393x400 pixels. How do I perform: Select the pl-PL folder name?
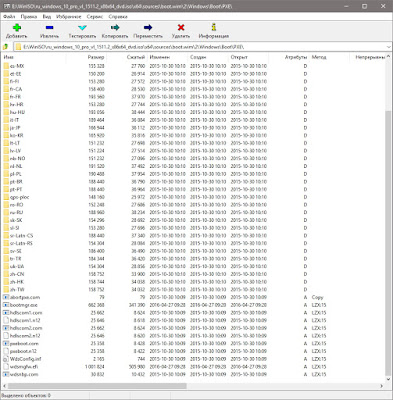[x=16, y=174]
